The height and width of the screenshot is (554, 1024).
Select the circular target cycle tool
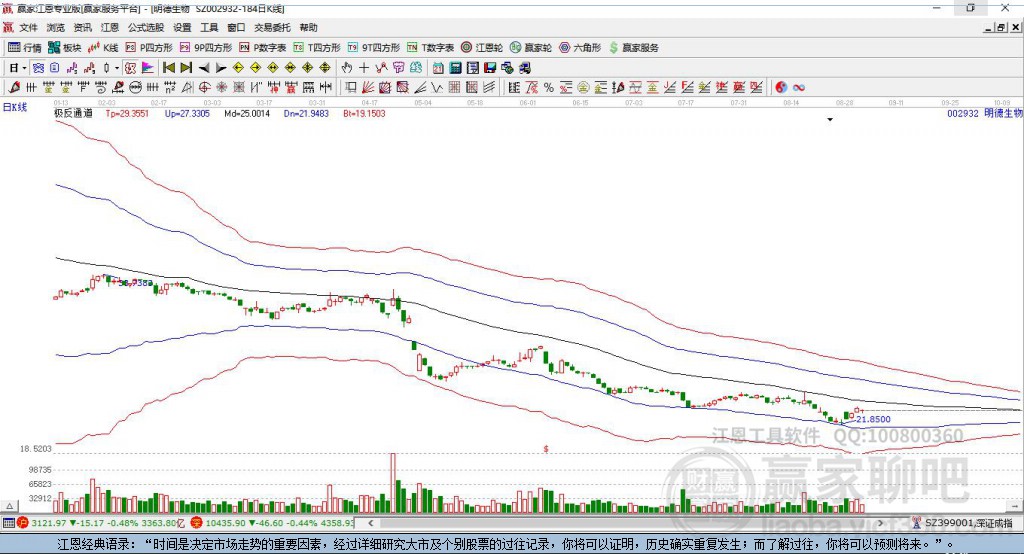204,88
